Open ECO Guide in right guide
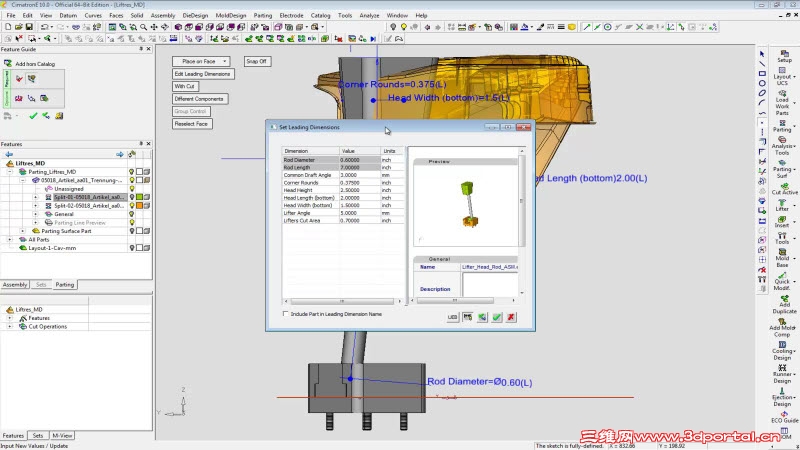800x450 pixels. [x=784, y=417]
